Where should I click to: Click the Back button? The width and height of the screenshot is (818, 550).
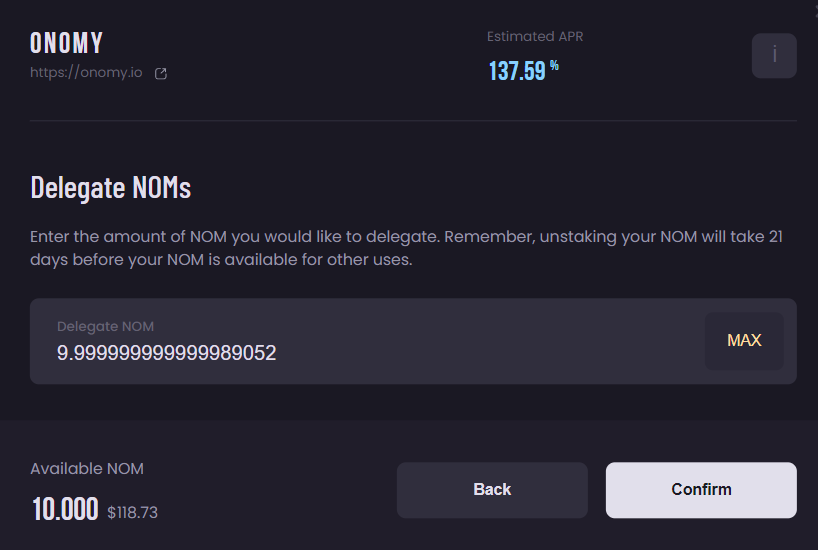pyautogui.click(x=492, y=490)
